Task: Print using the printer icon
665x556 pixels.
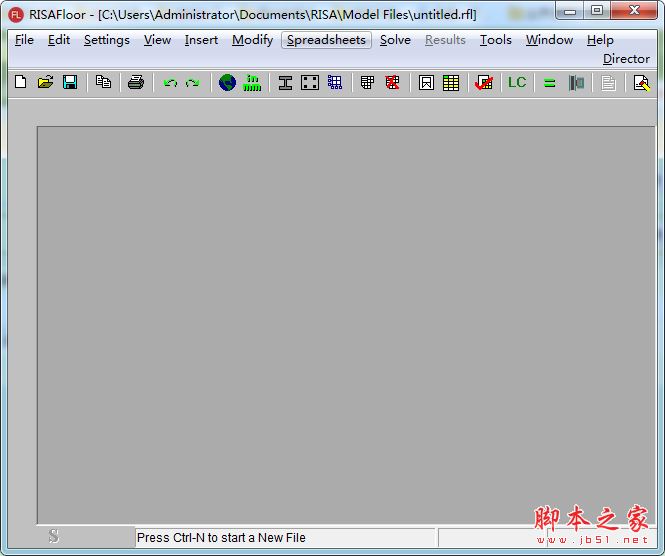Action: [x=136, y=82]
